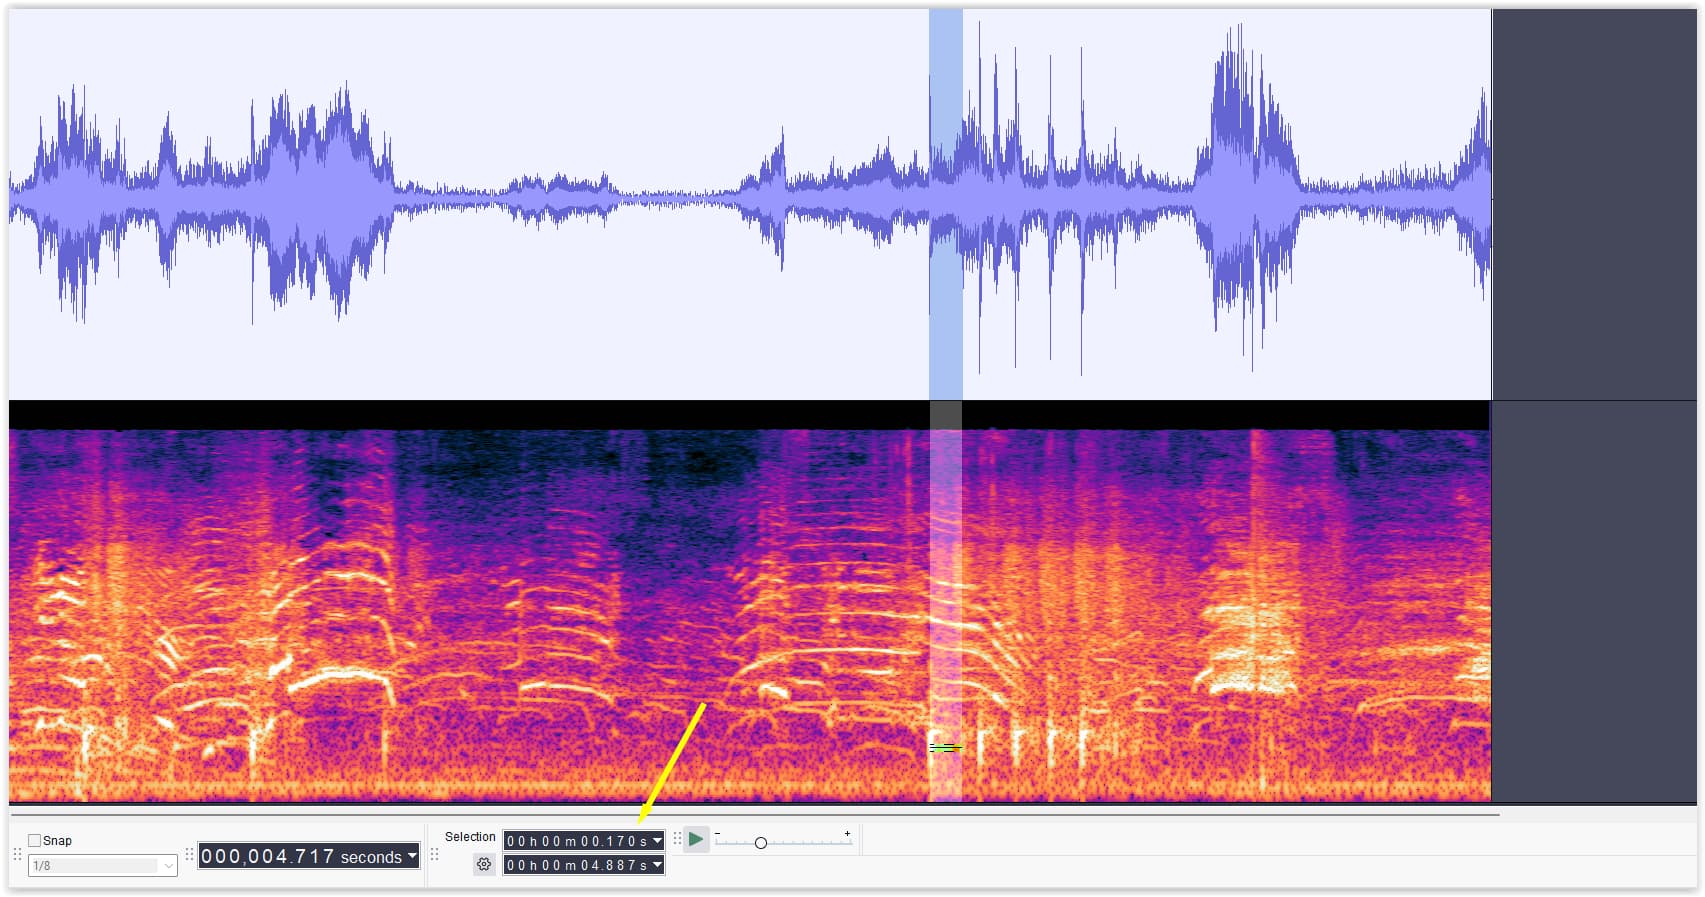
Task: Click the spectral selection center frequency marker
Action: pos(945,747)
